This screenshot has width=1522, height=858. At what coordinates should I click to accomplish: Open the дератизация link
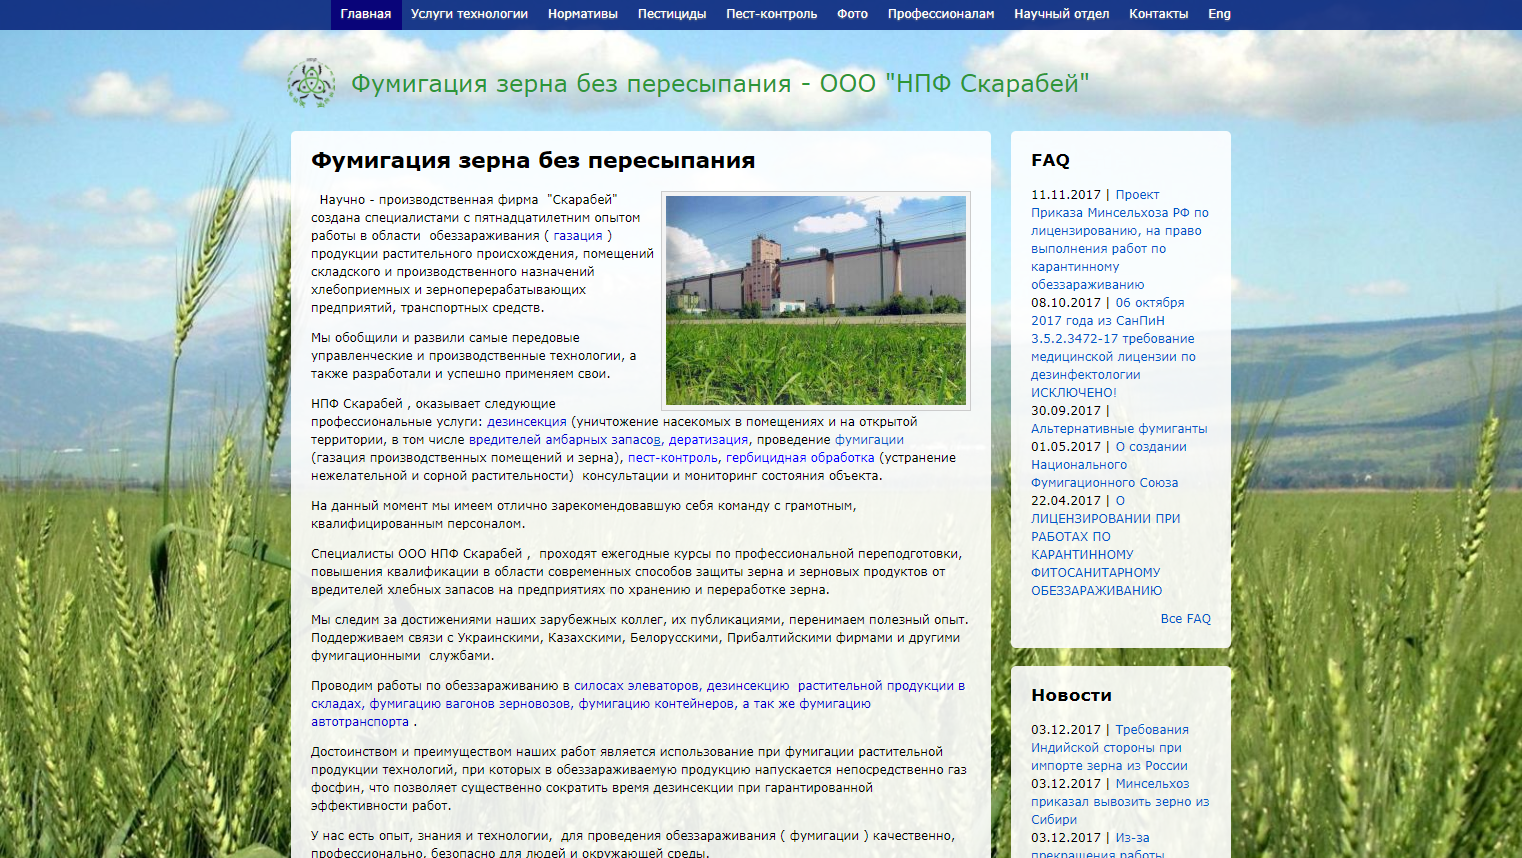pos(708,440)
